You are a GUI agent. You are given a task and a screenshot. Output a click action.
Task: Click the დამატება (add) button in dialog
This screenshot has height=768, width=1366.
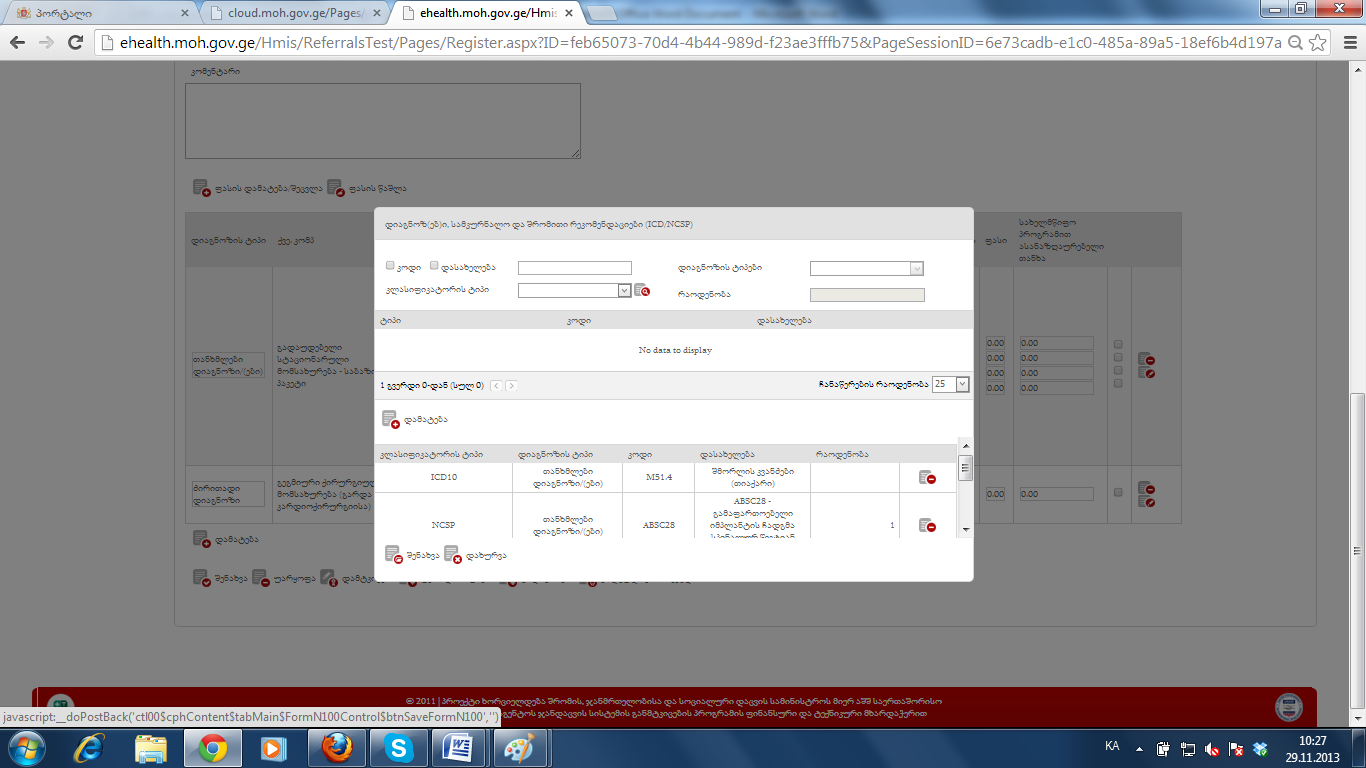click(391, 420)
